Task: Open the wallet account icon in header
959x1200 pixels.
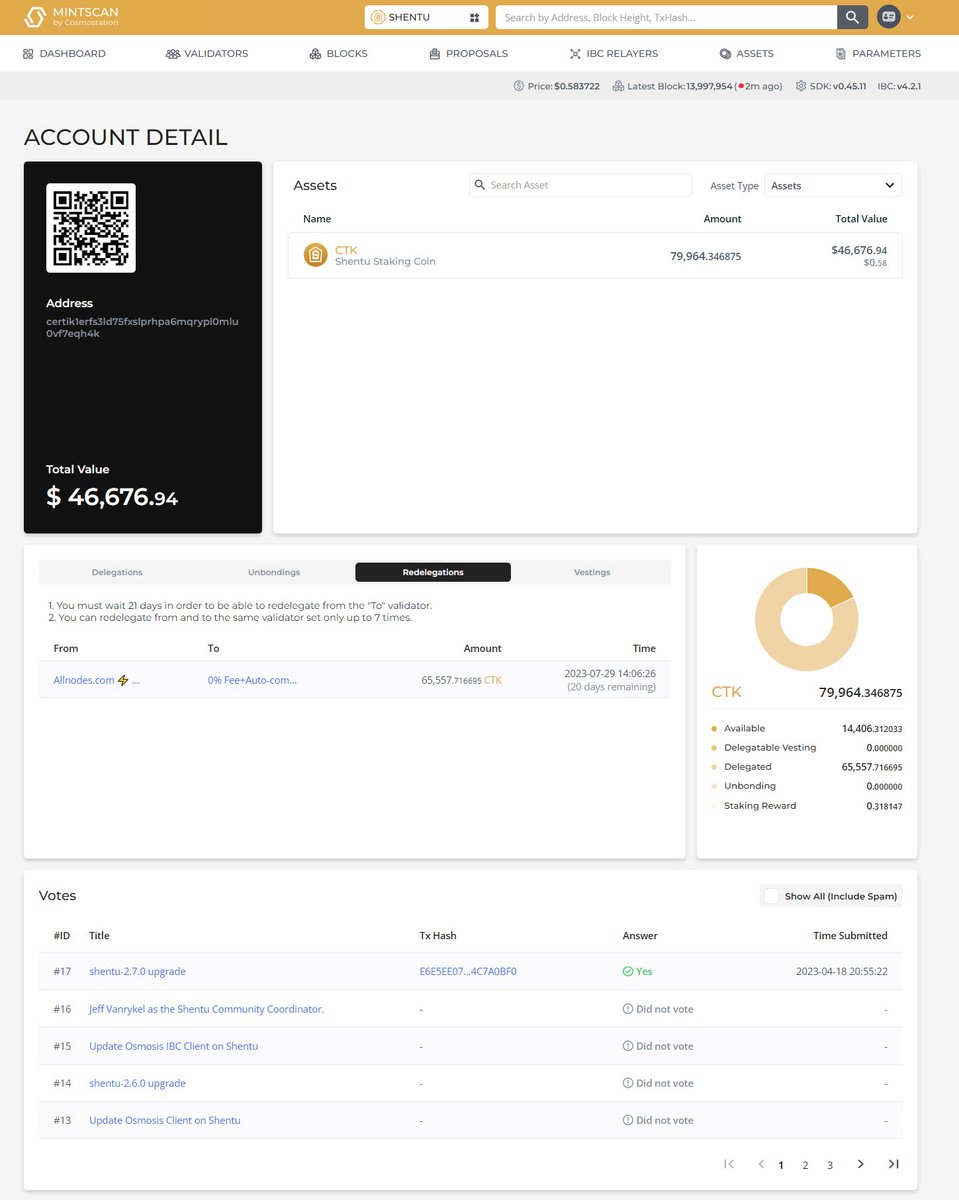Action: (888, 17)
